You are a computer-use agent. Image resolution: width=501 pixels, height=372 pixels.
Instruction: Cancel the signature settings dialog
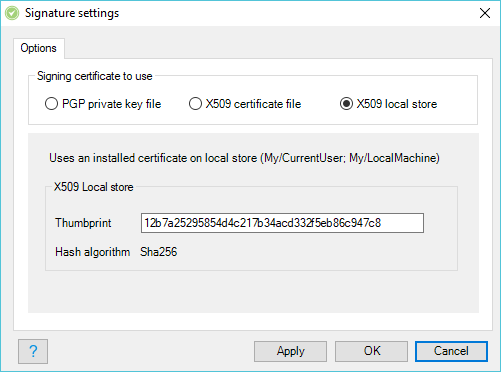451,351
